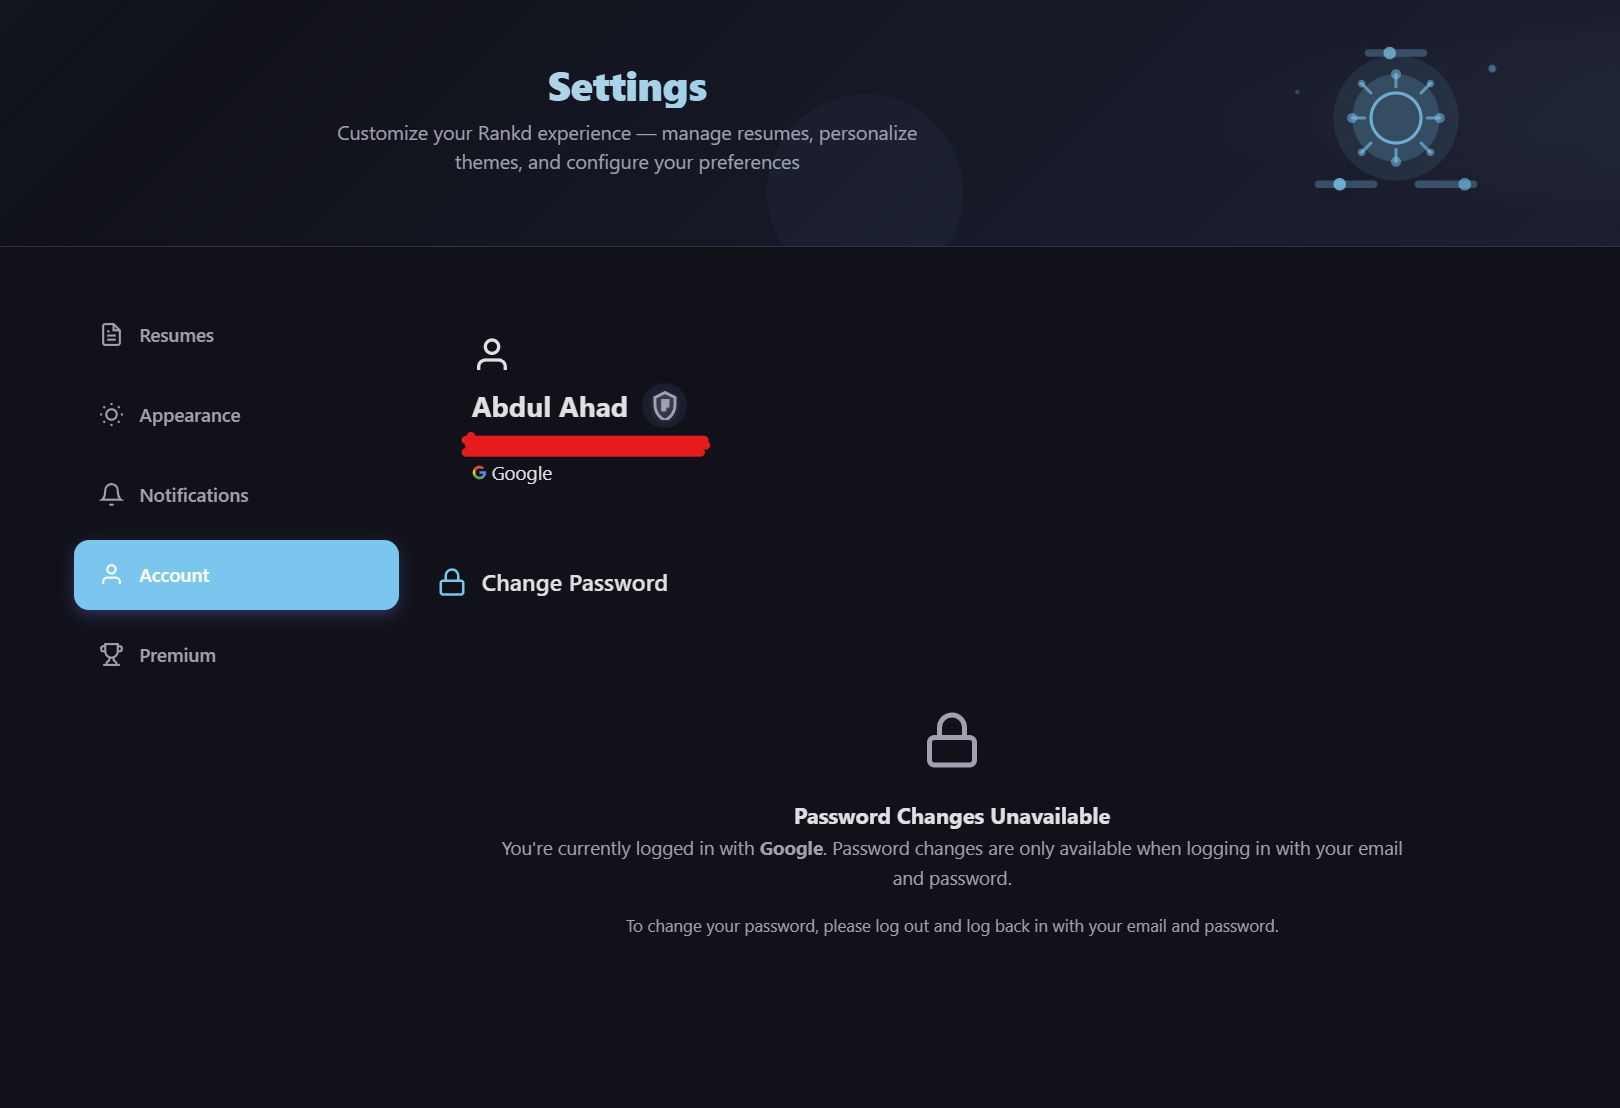Screen dimensions: 1620x1108
Task: Click the name Abdul Ahad
Action: pos(549,406)
